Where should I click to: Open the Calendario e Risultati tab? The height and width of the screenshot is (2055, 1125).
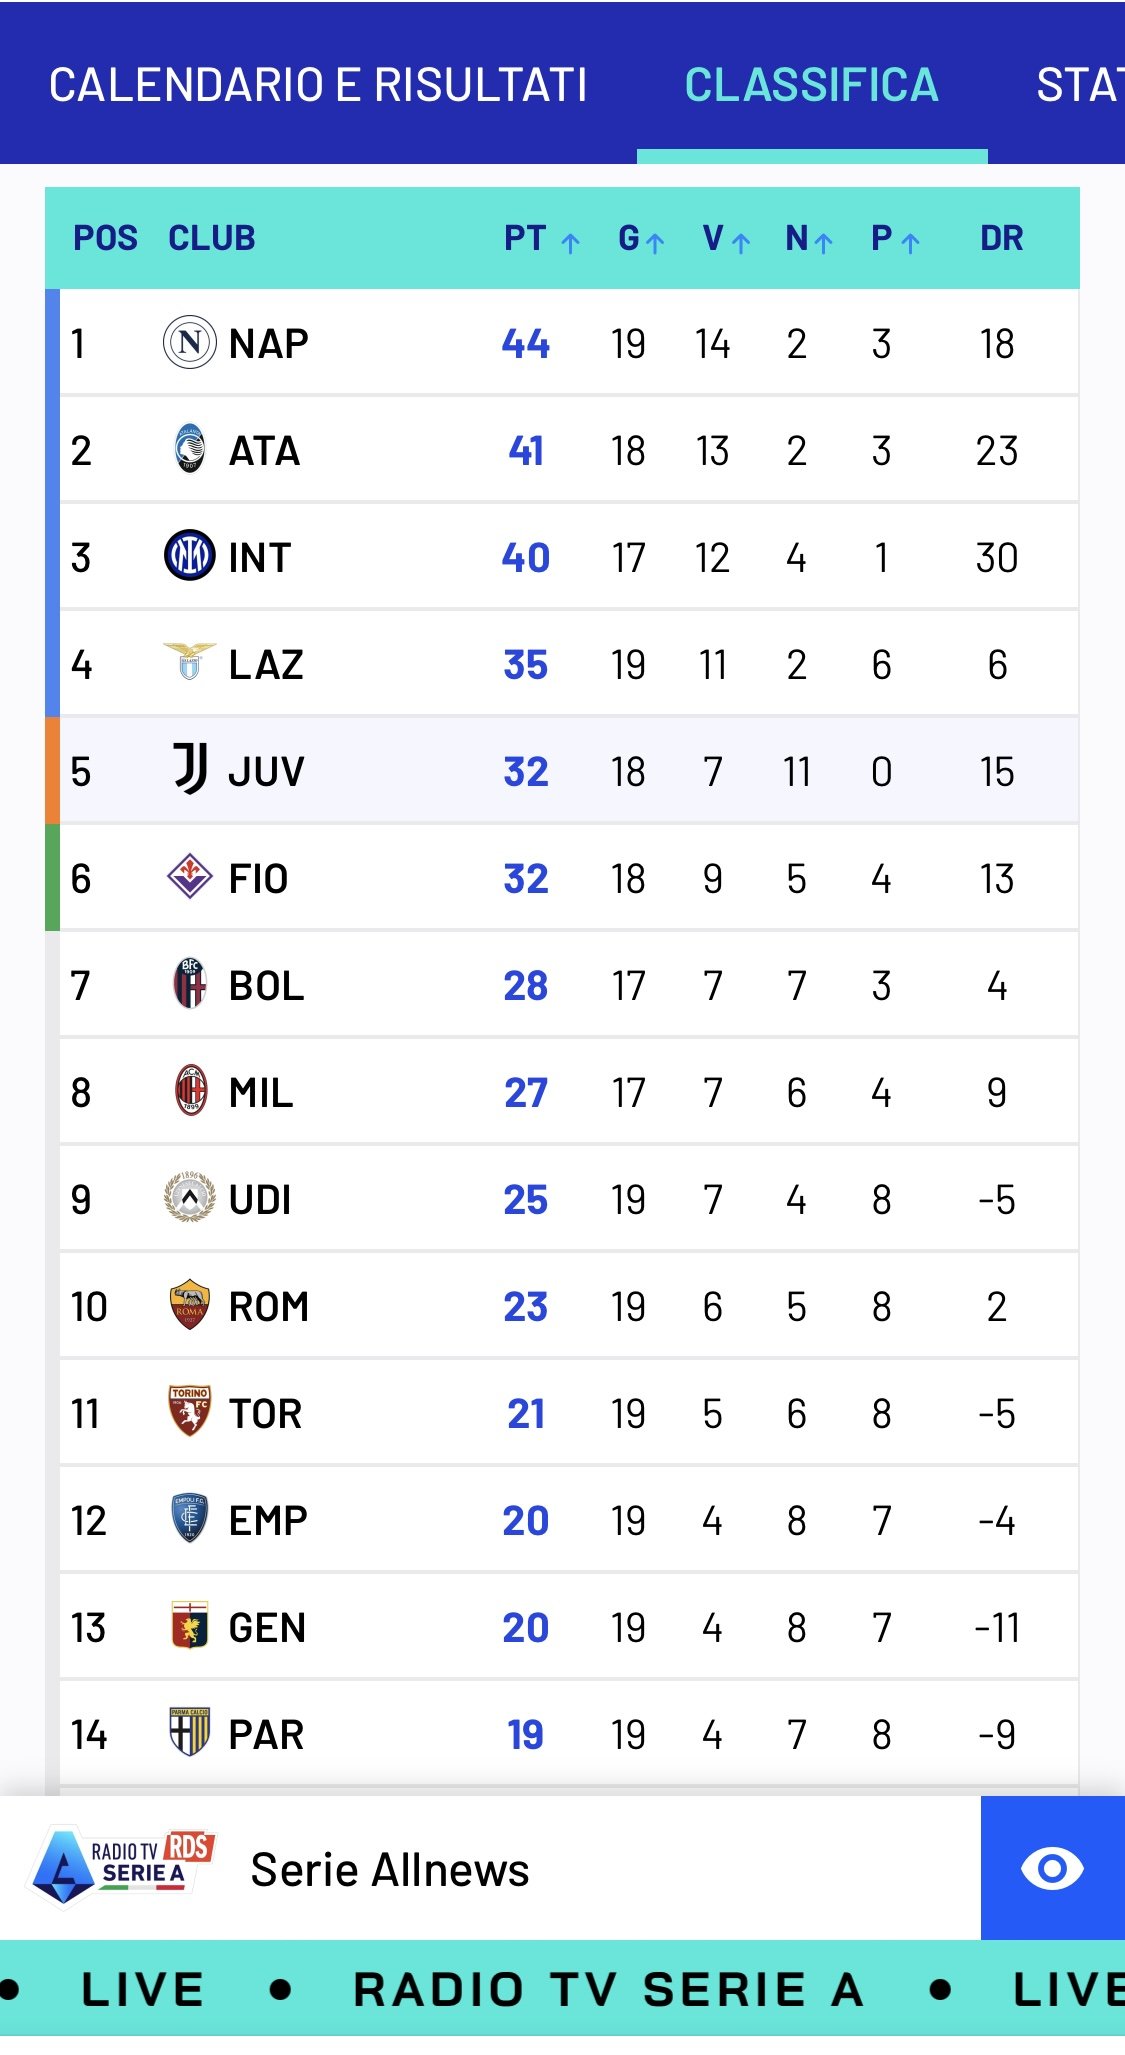pos(318,85)
